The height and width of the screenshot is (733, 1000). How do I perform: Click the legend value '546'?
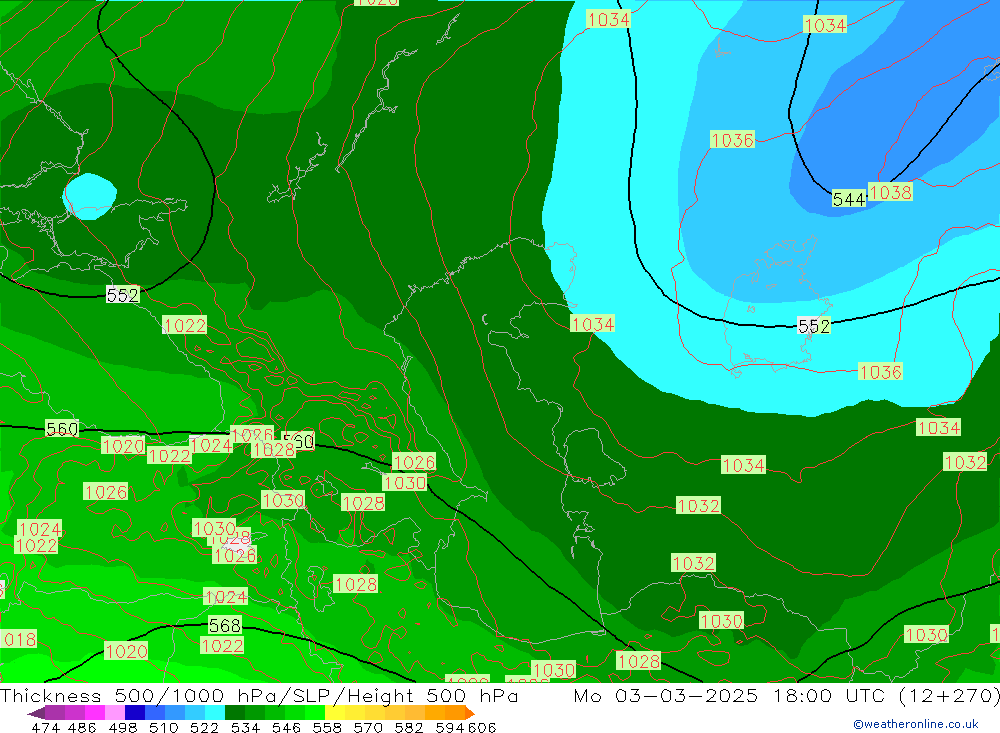286,727
